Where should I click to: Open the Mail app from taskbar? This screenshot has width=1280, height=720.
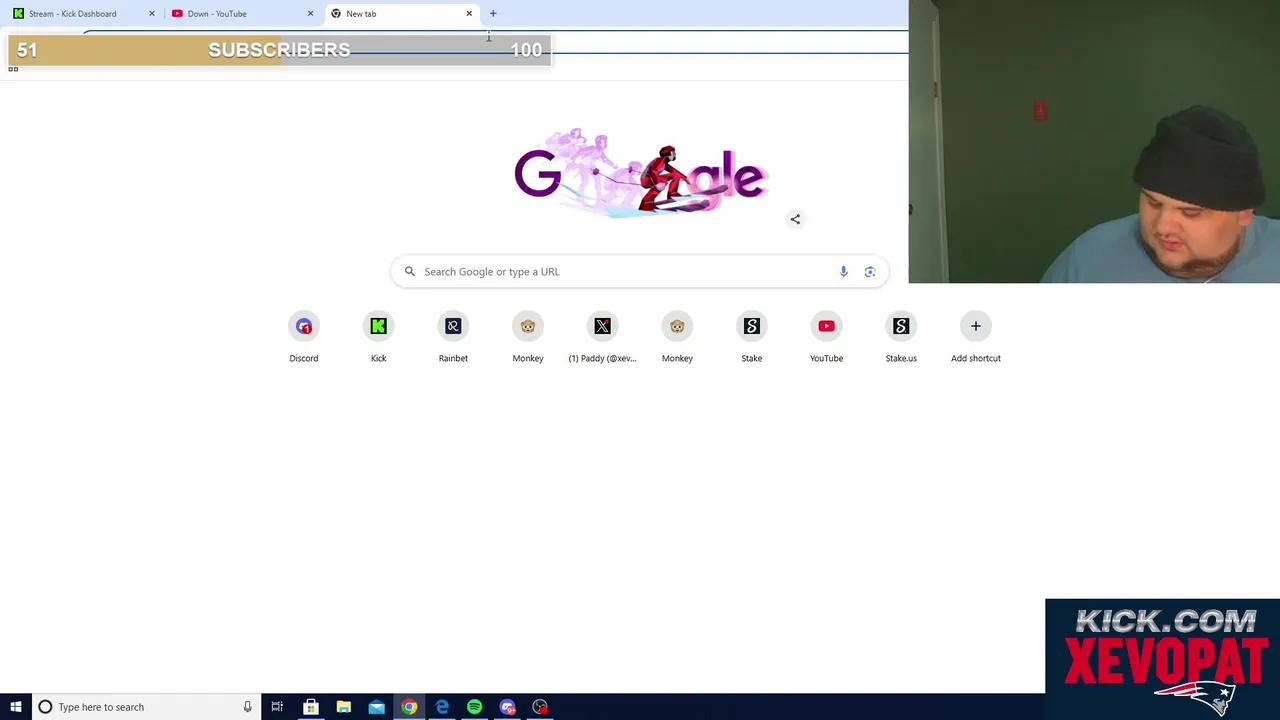[376, 707]
